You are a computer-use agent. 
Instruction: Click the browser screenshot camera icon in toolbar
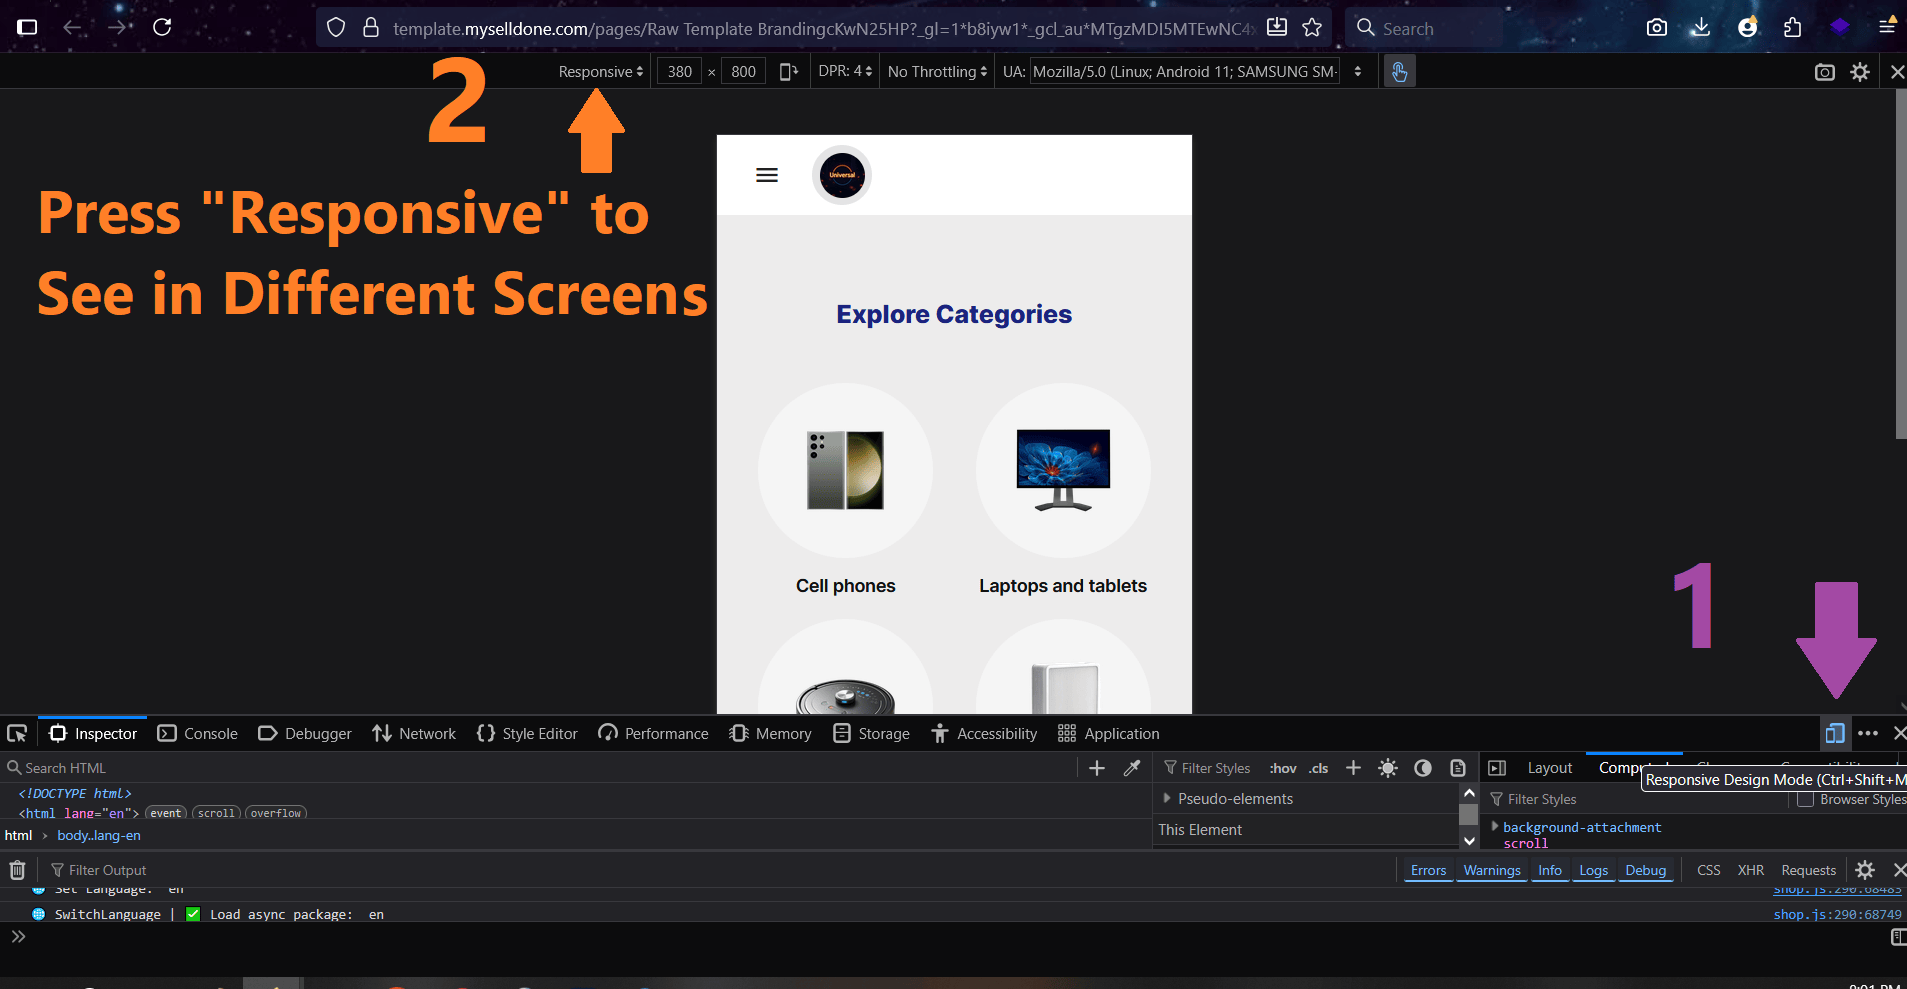click(x=1657, y=27)
